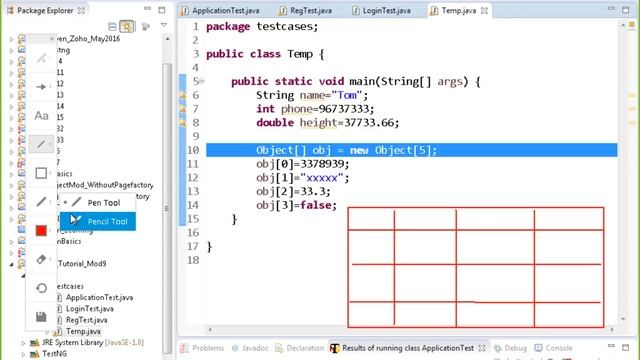
Task: Open the Debug view tab
Action: (x=511, y=348)
